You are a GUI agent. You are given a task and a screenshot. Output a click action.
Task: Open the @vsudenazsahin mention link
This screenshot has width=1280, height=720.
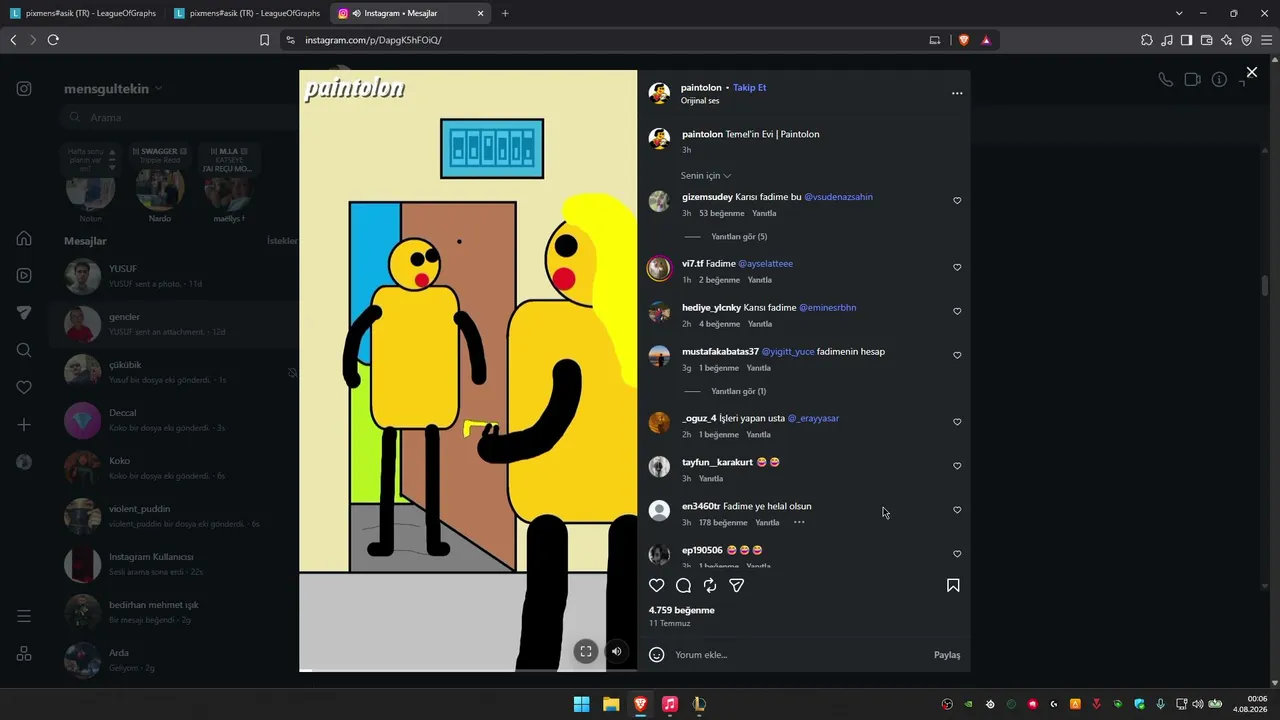click(838, 197)
